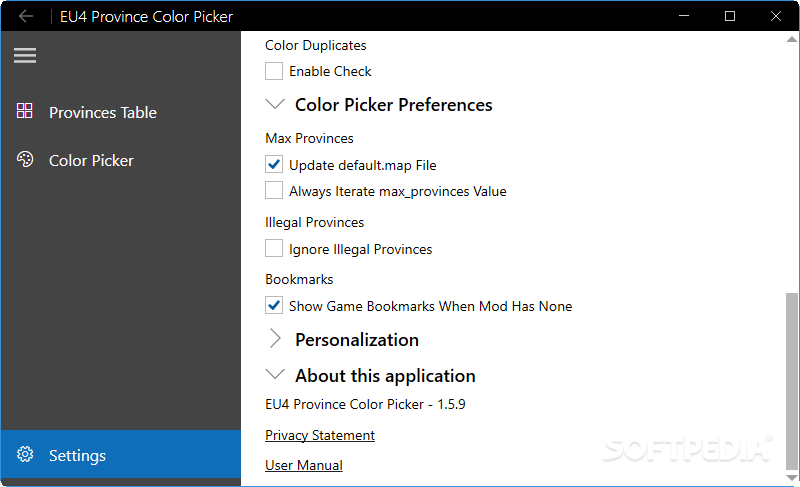Click the 'Illegal Provinces' label
This screenshot has width=800, height=487.
tap(314, 222)
